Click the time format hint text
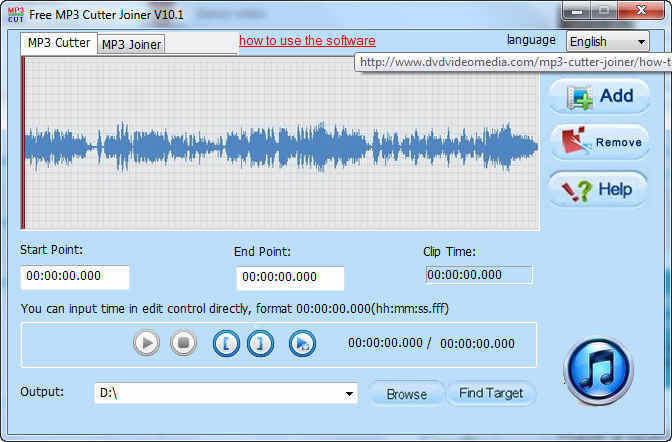The width and height of the screenshot is (672, 442). click(234, 309)
